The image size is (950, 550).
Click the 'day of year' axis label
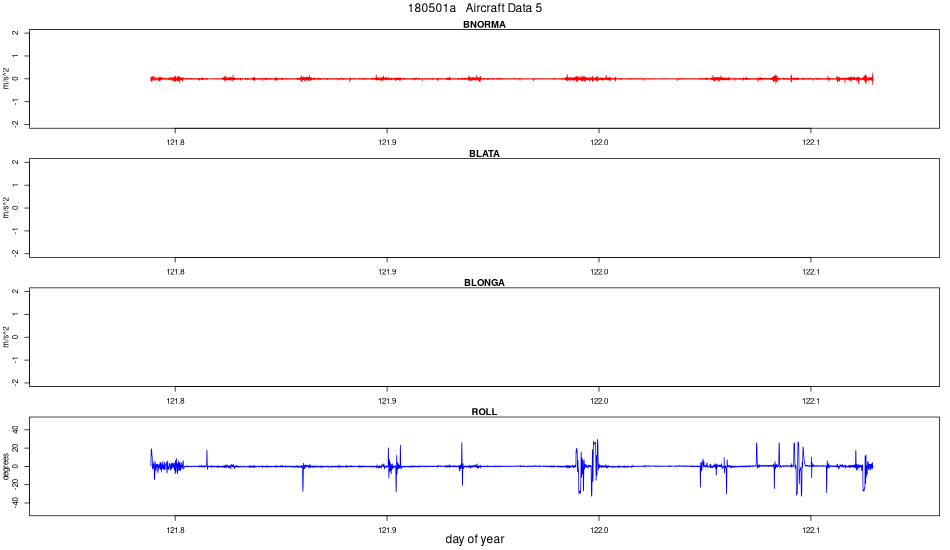coord(474,539)
